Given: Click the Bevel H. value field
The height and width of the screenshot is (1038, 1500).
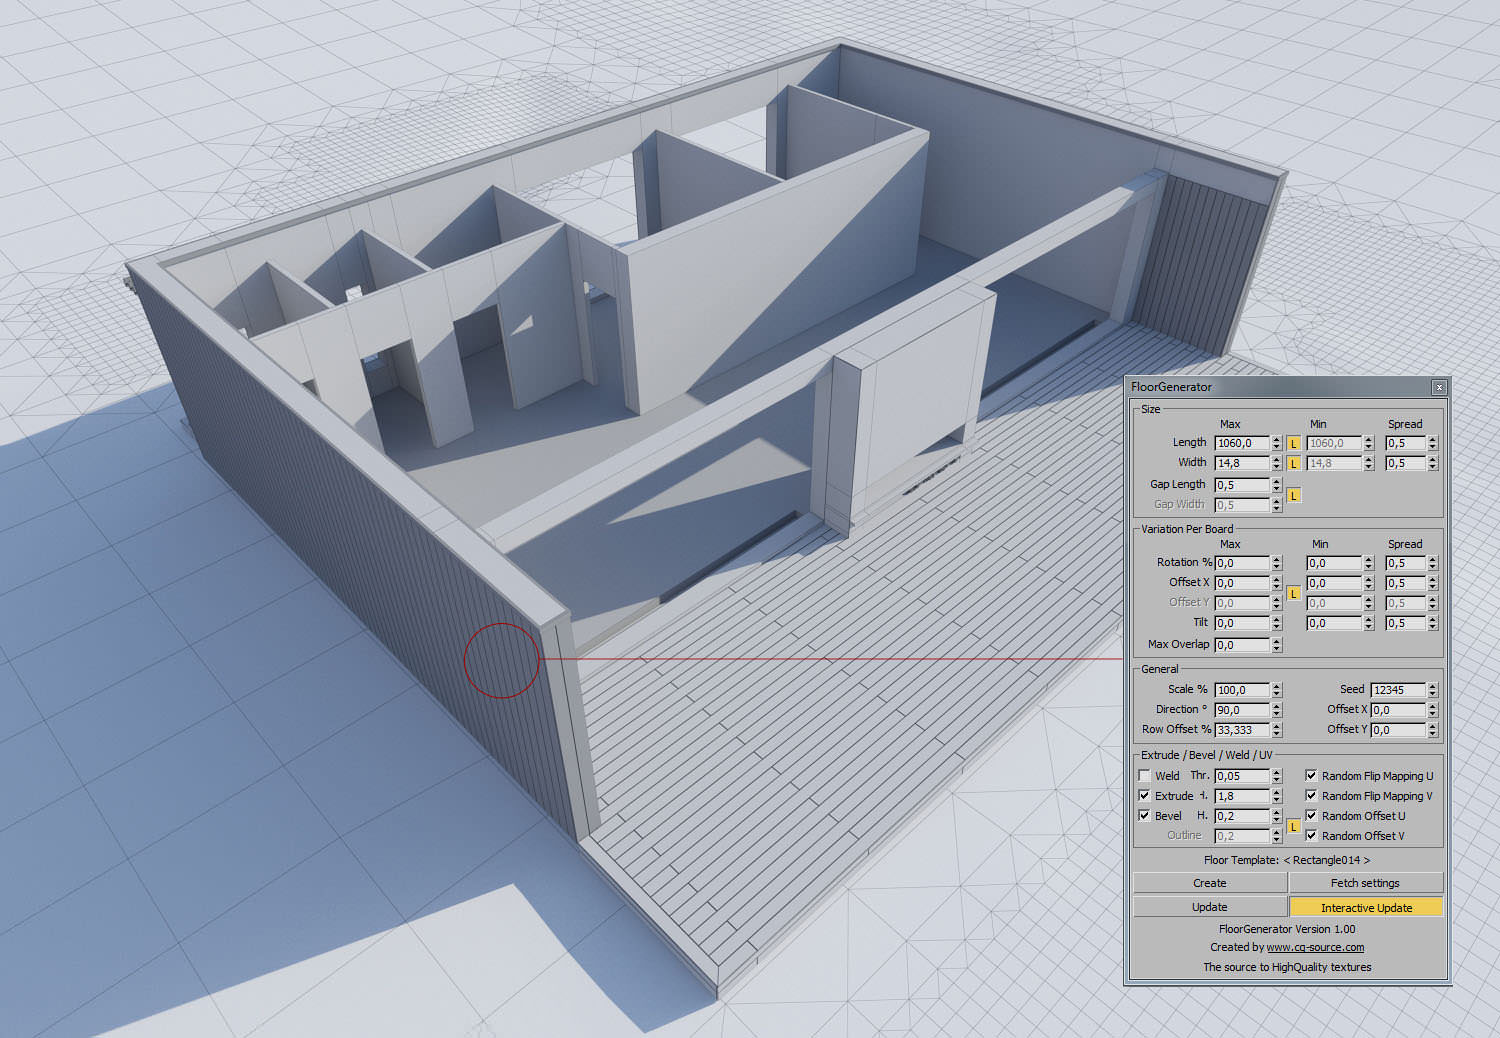Looking at the screenshot, I should 1242,816.
